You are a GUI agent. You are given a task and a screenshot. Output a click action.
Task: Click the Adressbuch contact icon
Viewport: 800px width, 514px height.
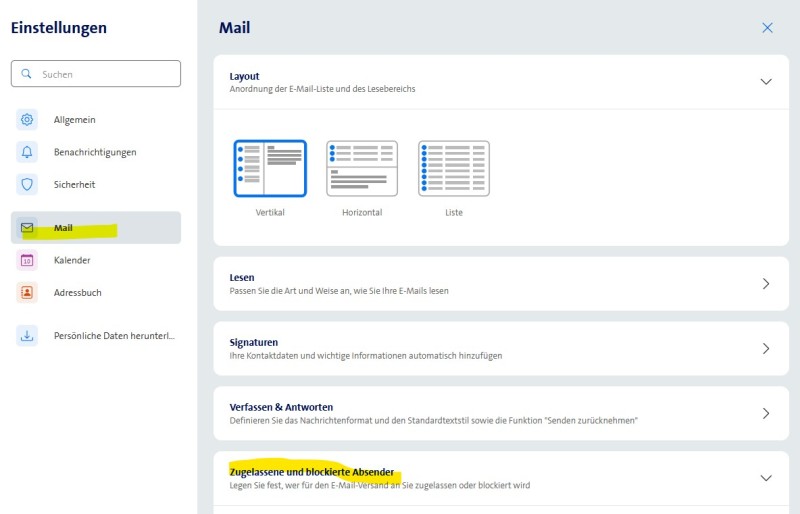pos(27,292)
